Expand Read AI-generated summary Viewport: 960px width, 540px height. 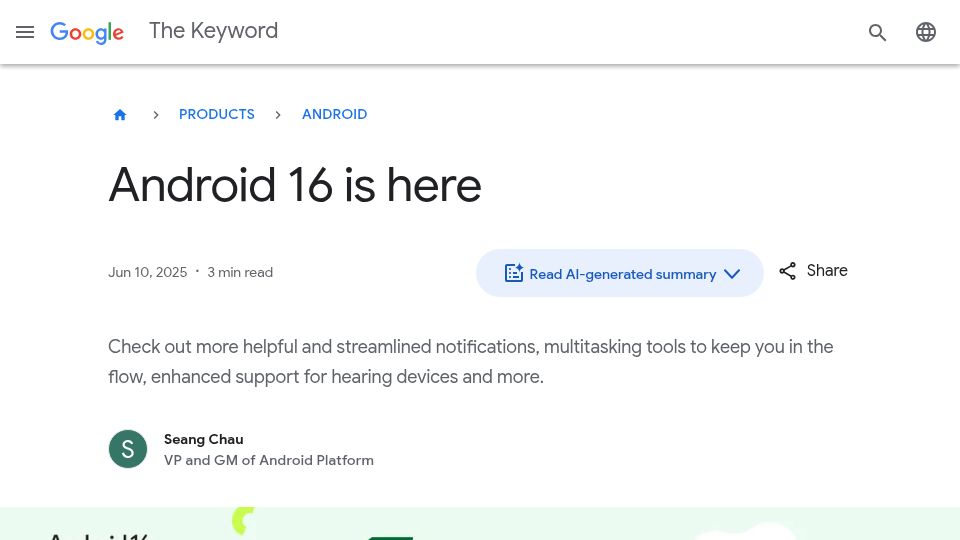620,273
